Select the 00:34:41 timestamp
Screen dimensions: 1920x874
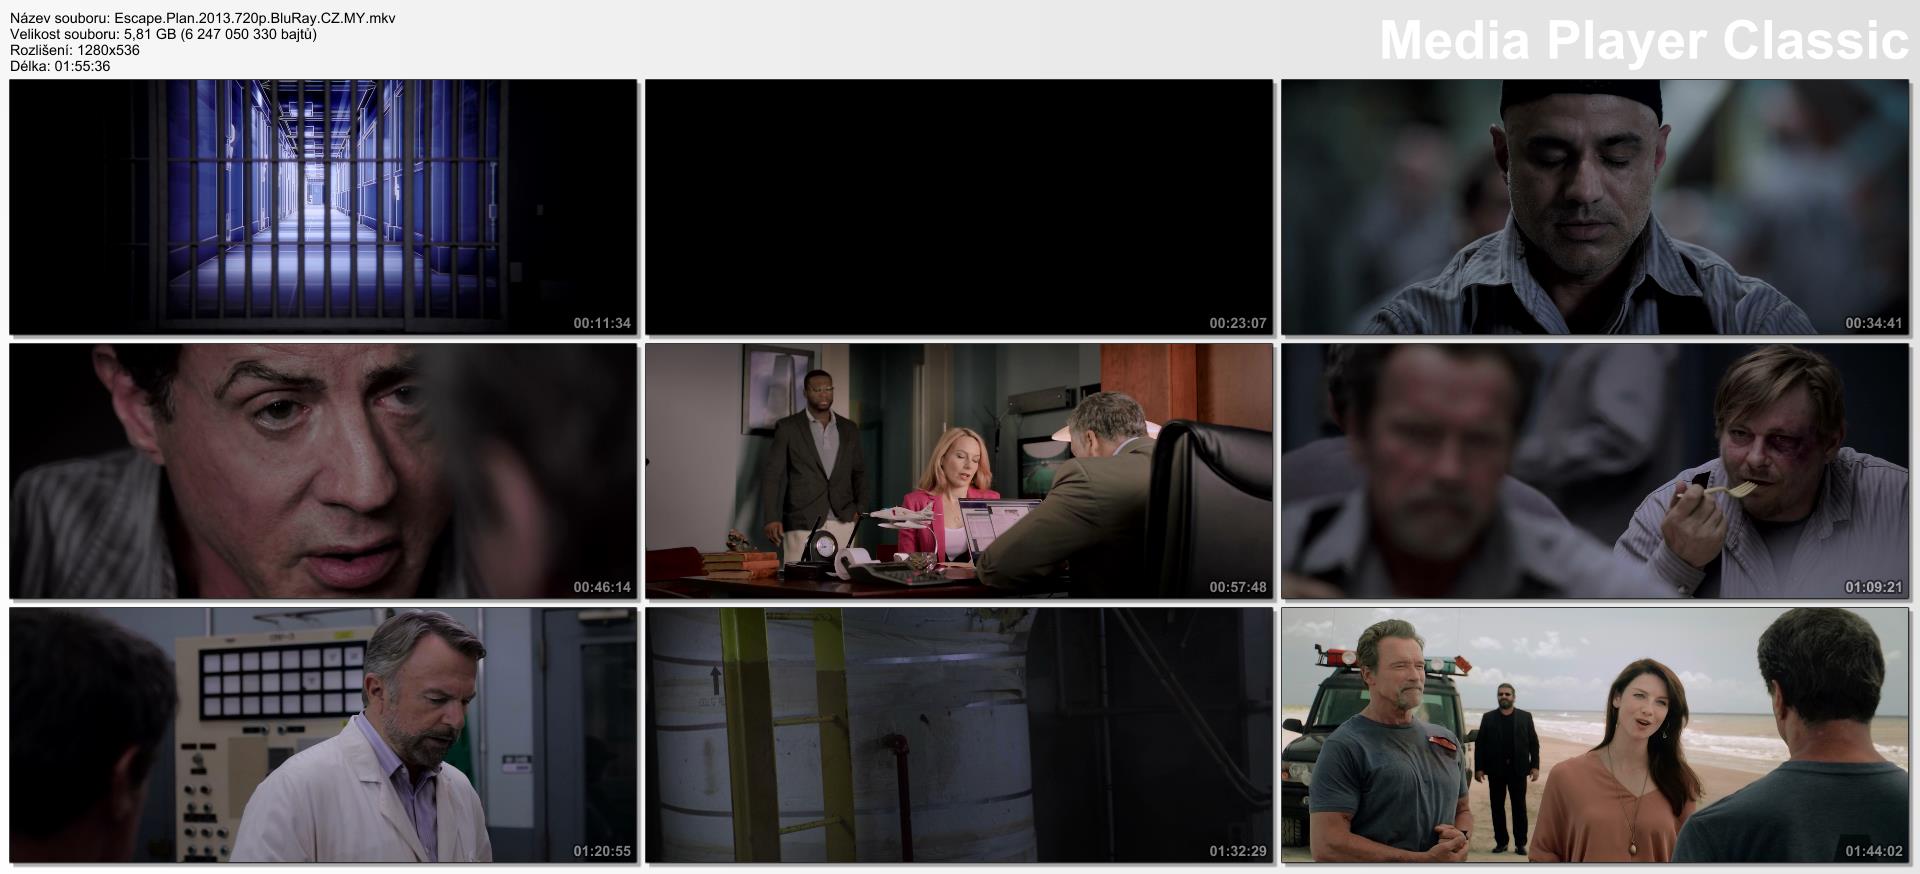(1873, 323)
